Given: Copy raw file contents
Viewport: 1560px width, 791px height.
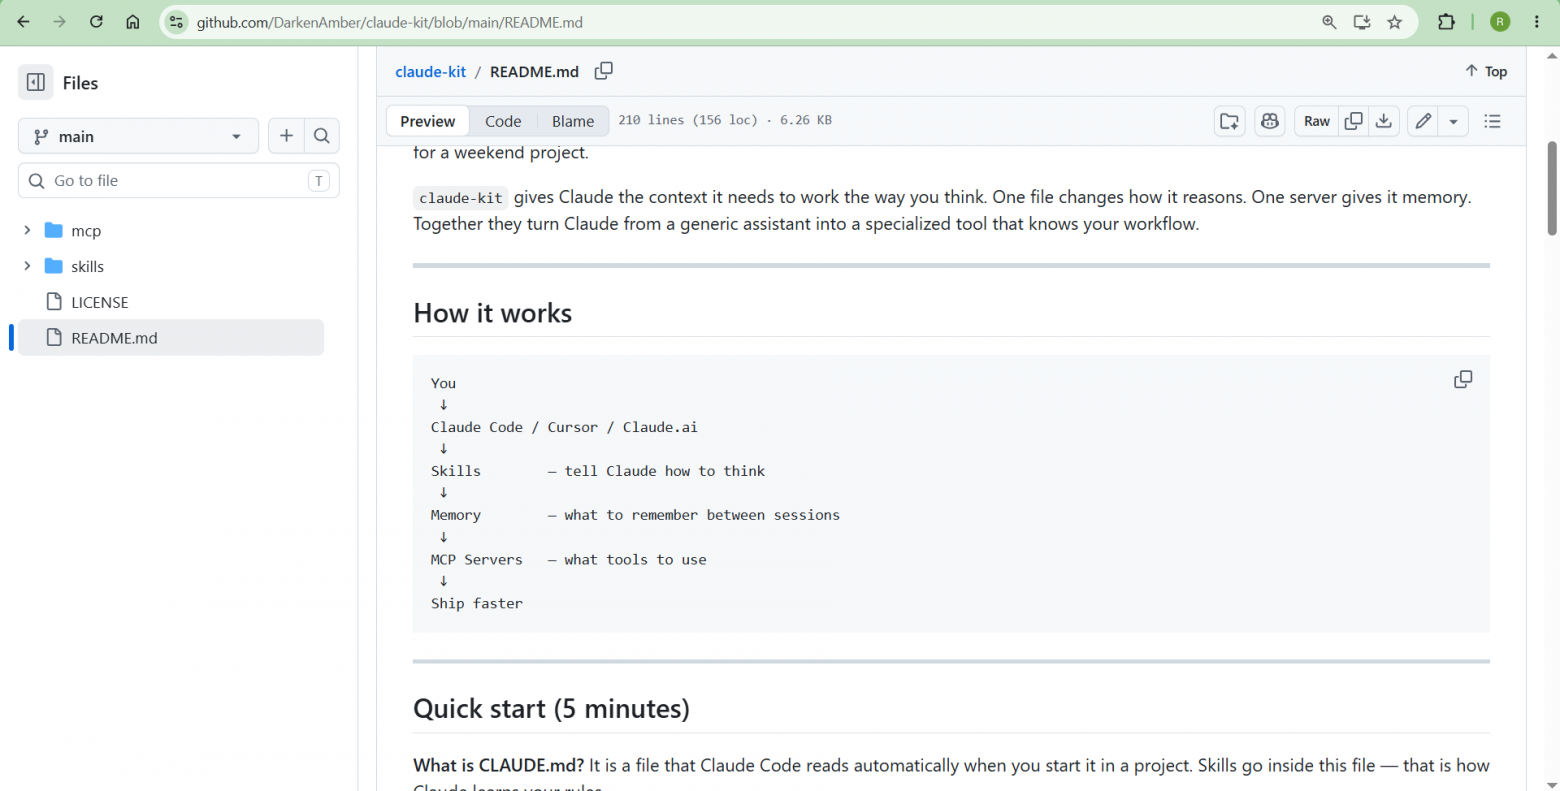Looking at the screenshot, I should click(x=1354, y=121).
